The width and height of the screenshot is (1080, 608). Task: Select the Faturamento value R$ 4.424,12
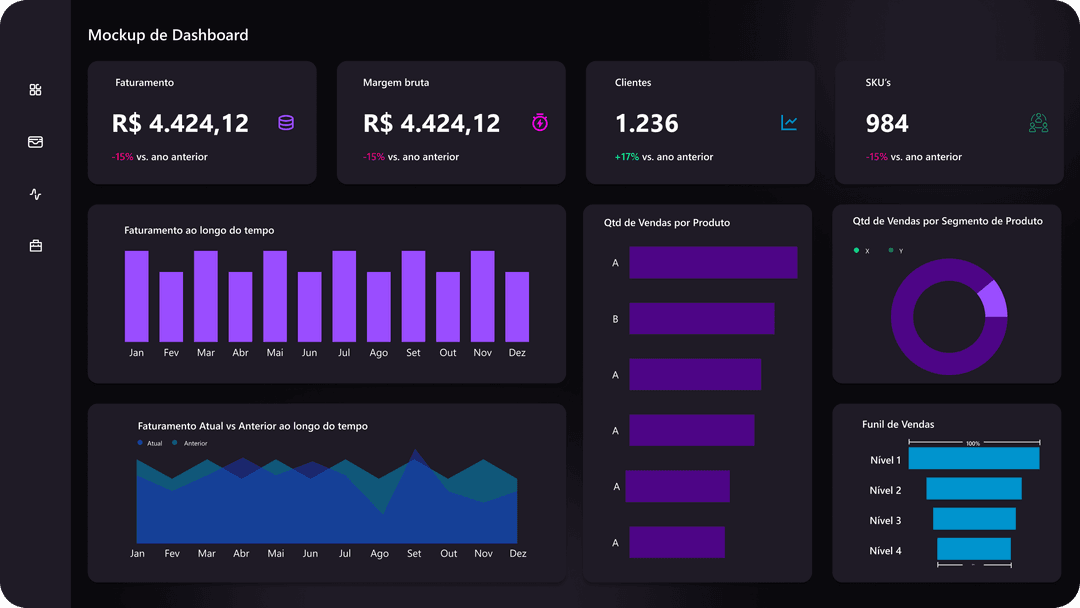coord(180,123)
